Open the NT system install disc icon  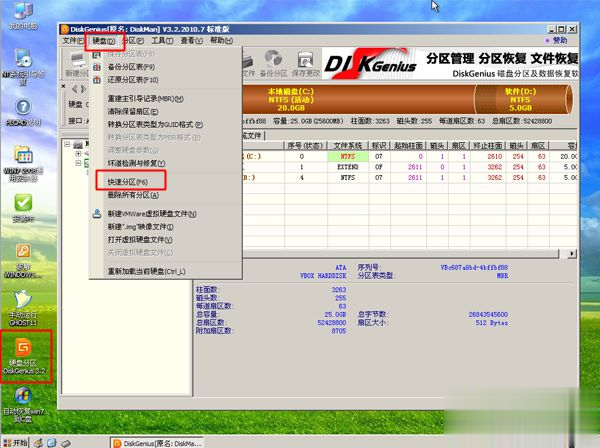click(23, 67)
